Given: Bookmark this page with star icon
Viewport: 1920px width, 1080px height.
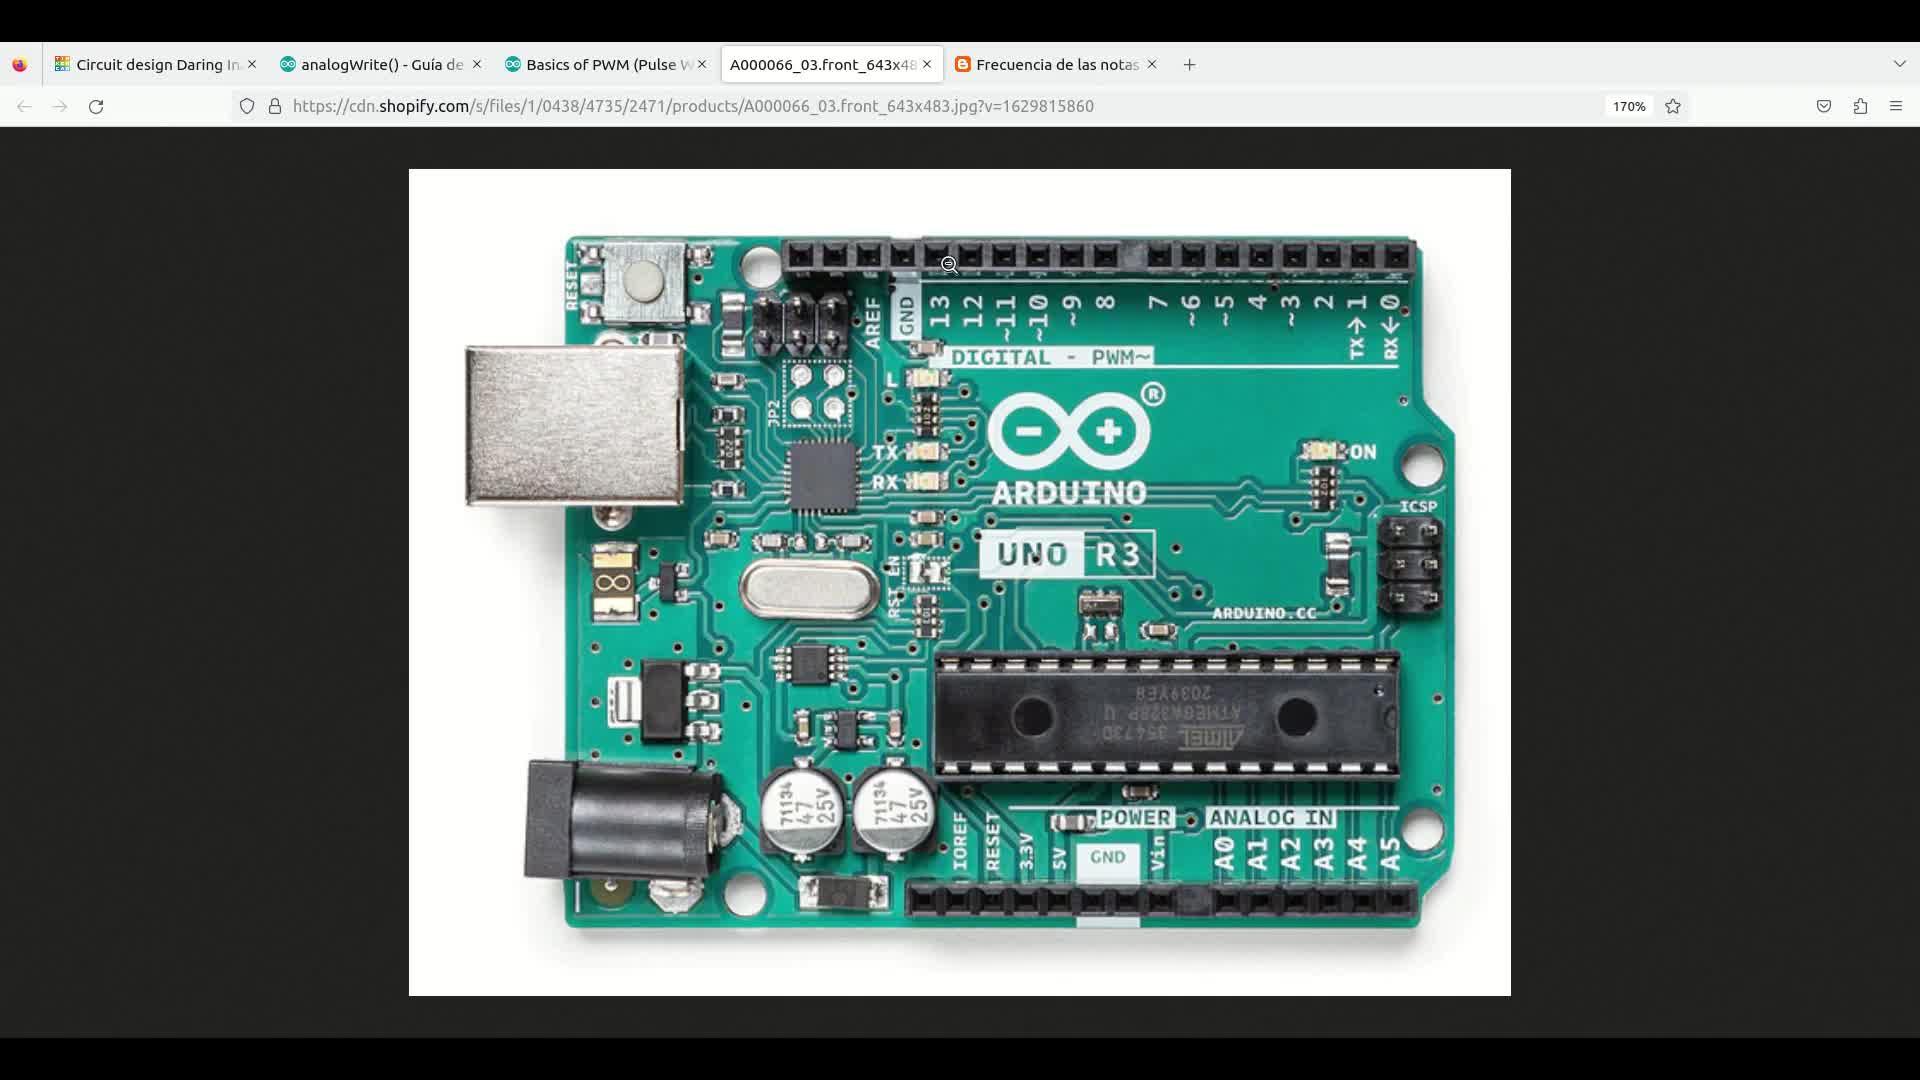Looking at the screenshot, I should 1673,106.
